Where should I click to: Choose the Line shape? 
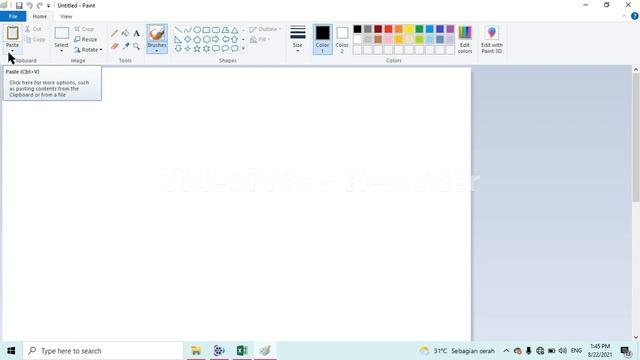click(178, 30)
